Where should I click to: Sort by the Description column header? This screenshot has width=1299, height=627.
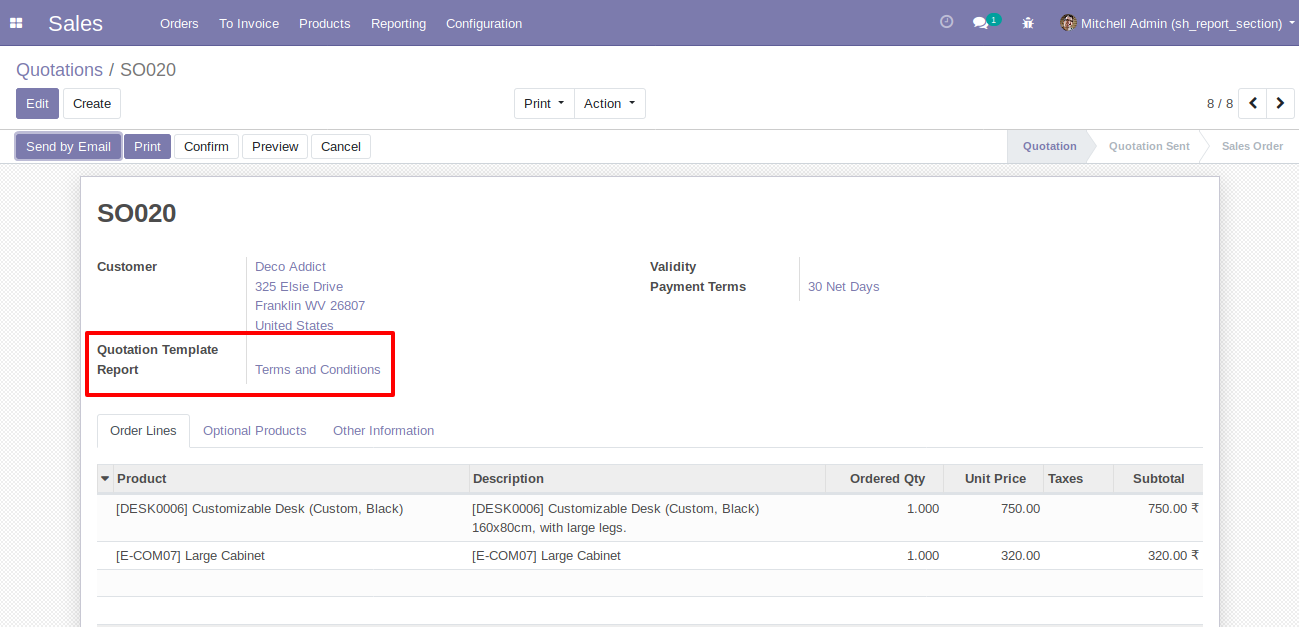tap(648, 479)
